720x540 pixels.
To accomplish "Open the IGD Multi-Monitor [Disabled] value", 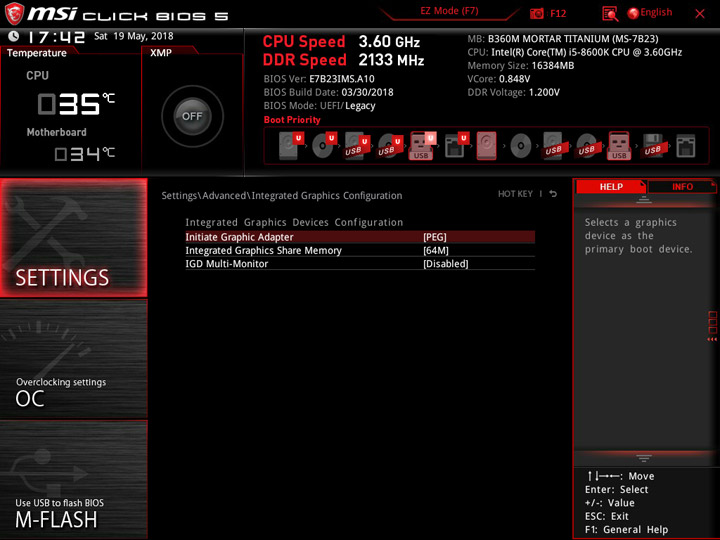I will click(446, 264).
